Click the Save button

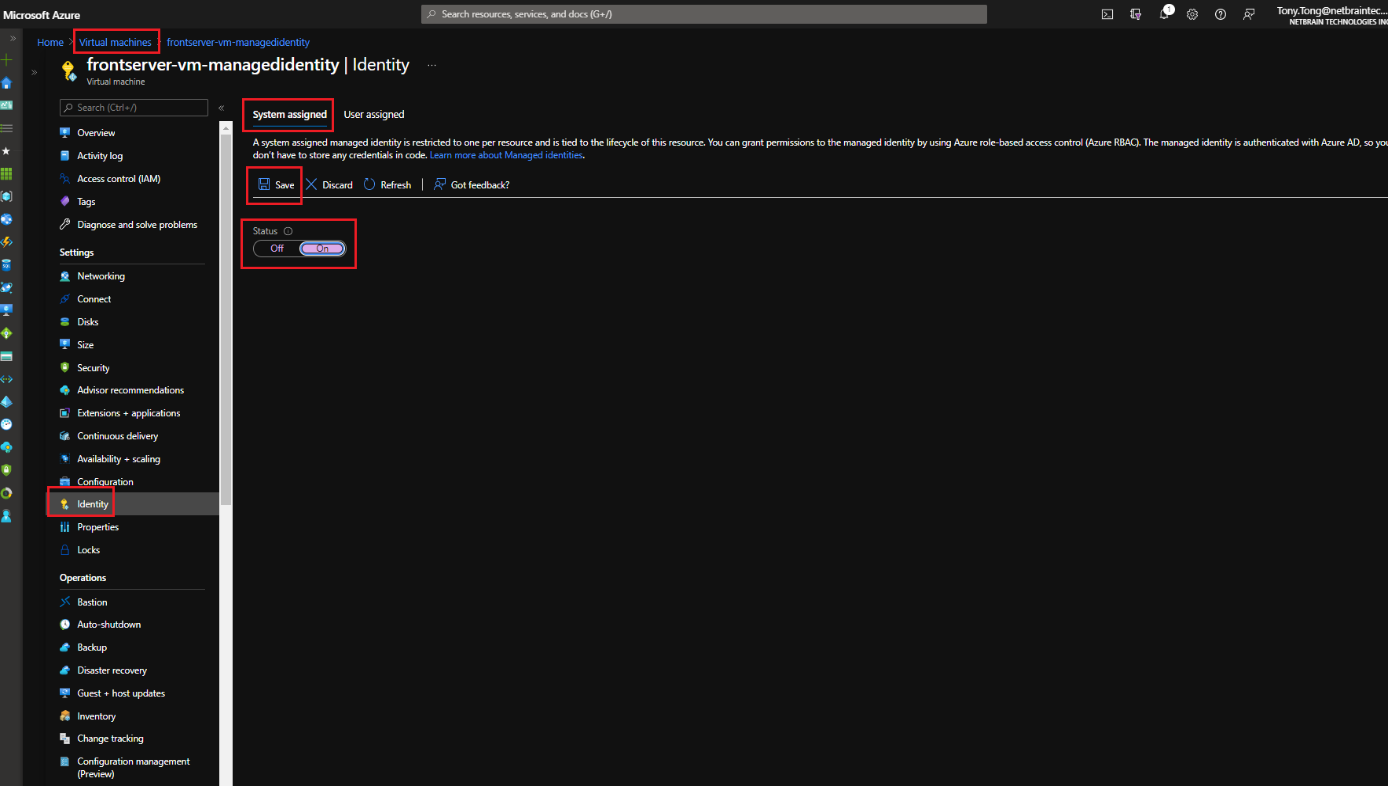coord(276,185)
